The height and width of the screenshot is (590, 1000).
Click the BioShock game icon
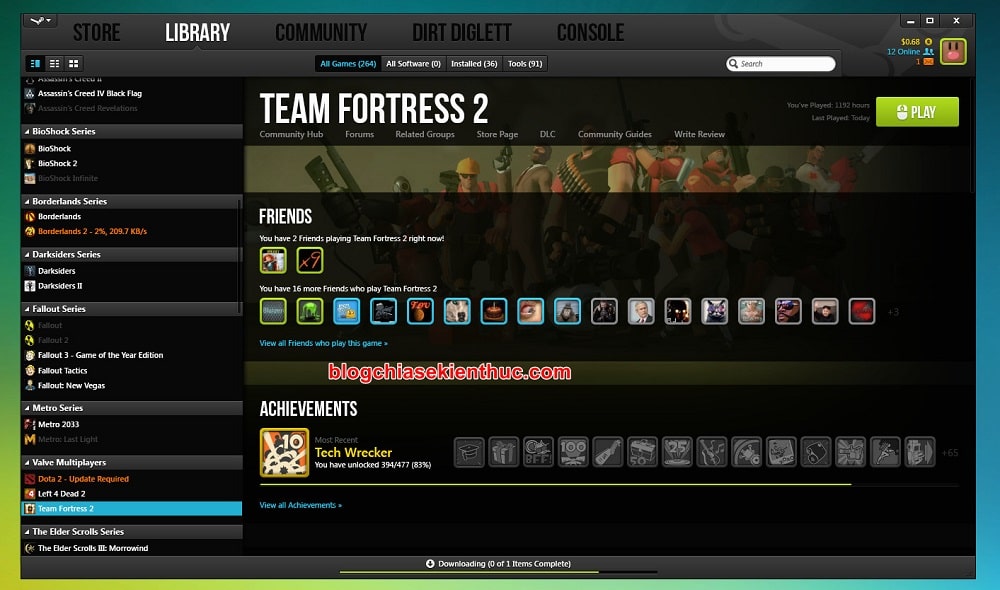coord(29,149)
